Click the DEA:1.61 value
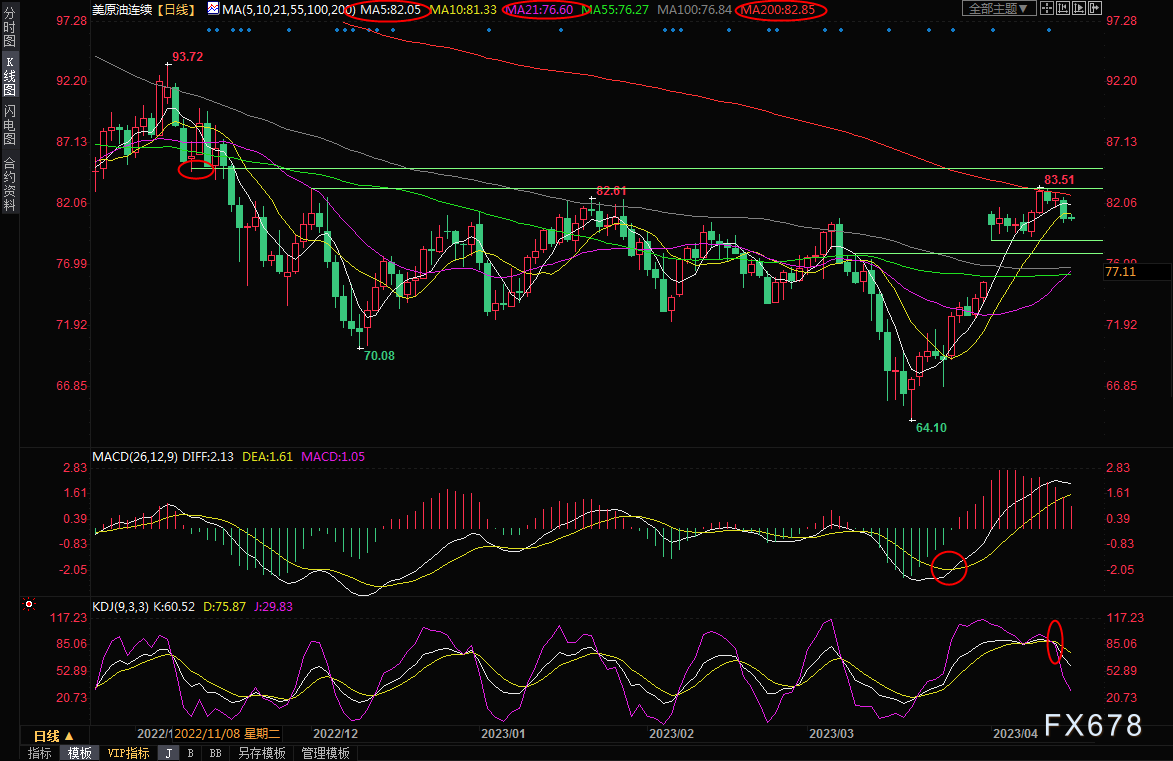Viewport: 1173px width, 761px height. 267,456
